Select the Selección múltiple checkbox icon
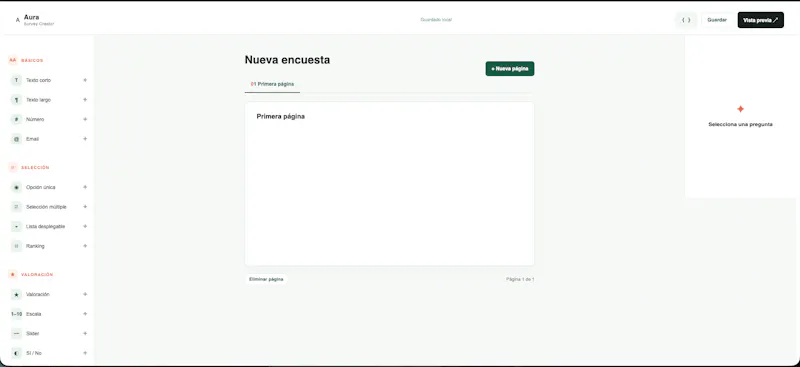This screenshot has height=367, width=800. (x=16, y=207)
